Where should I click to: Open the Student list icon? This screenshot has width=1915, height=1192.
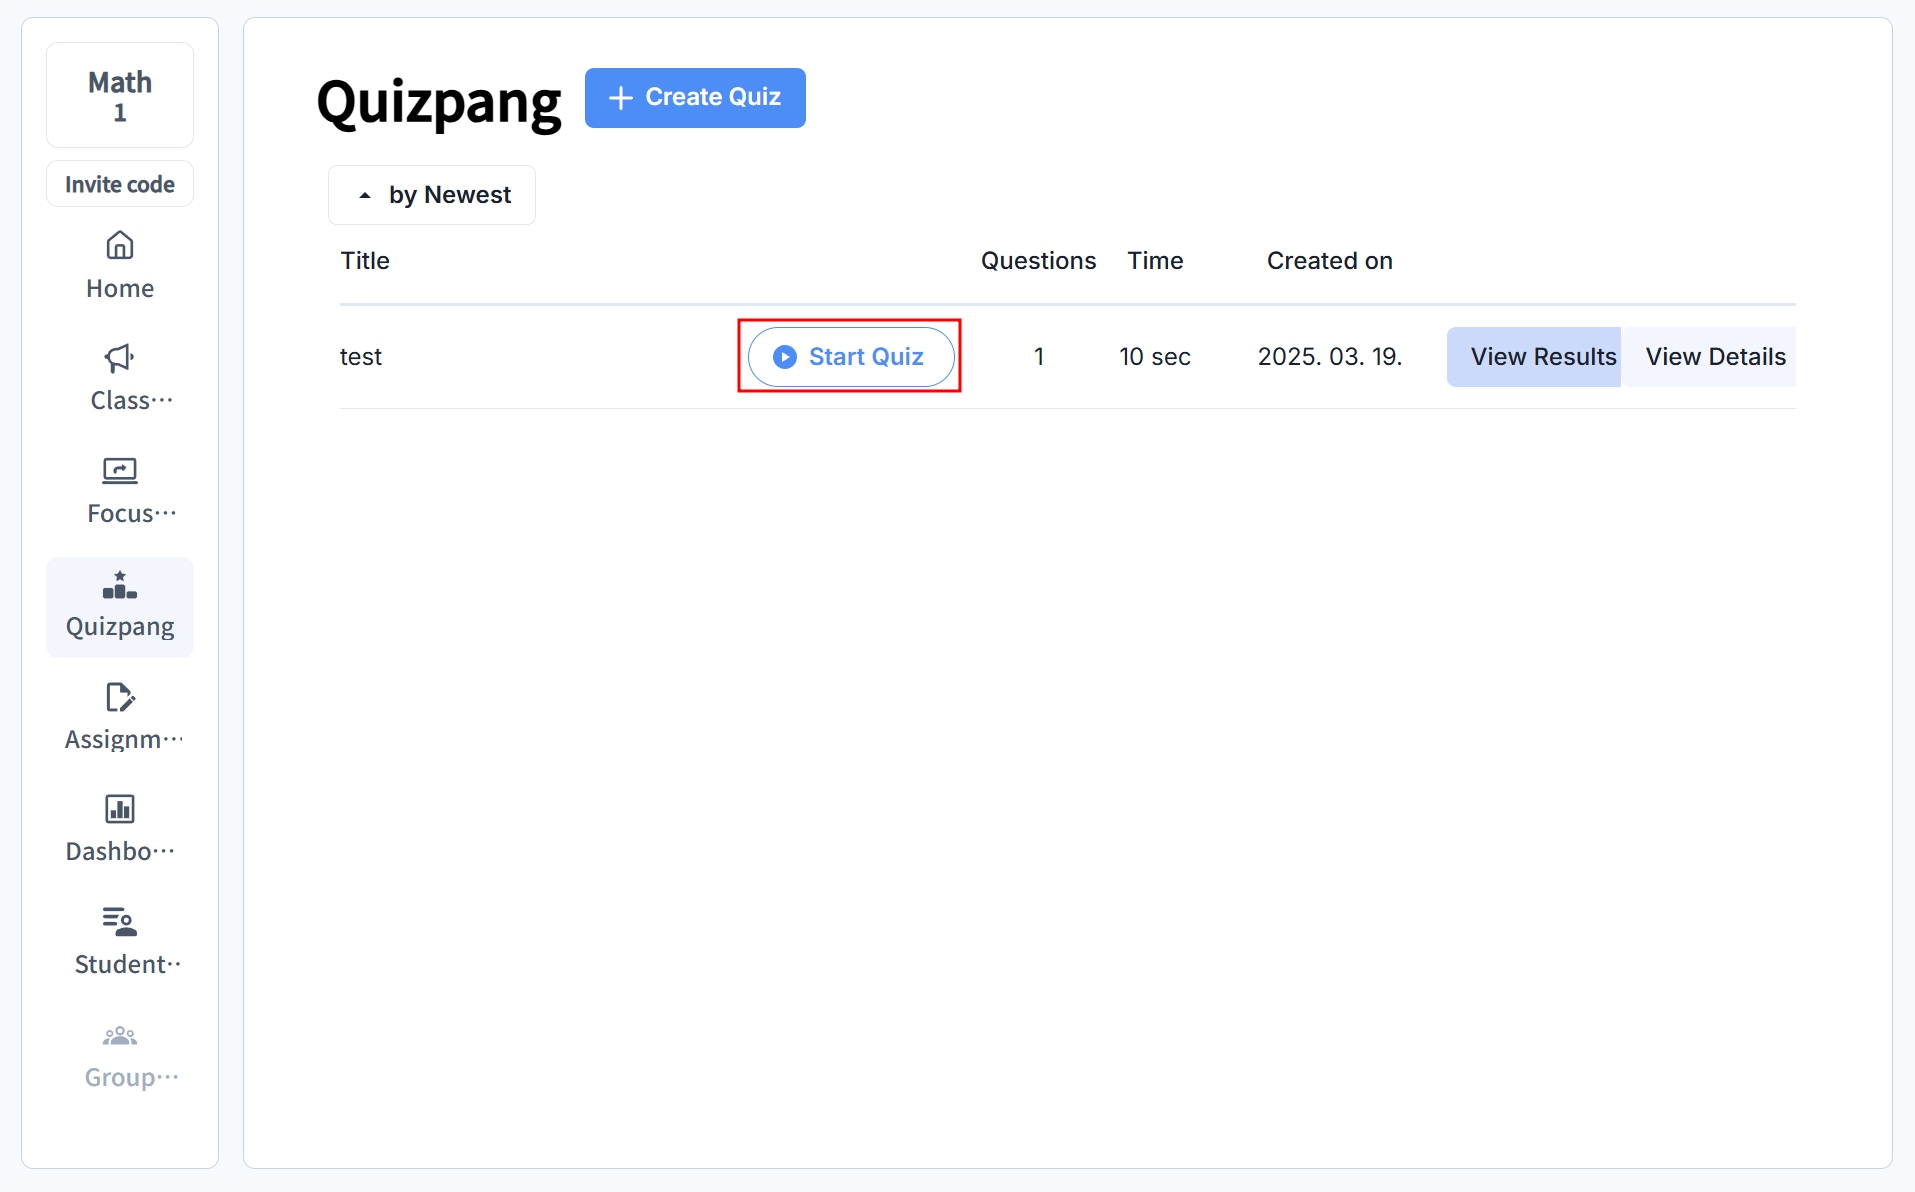click(120, 922)
